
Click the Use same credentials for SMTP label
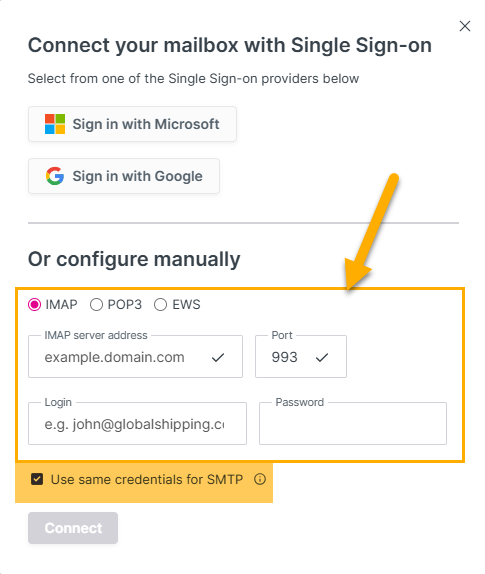coord(147,479)
